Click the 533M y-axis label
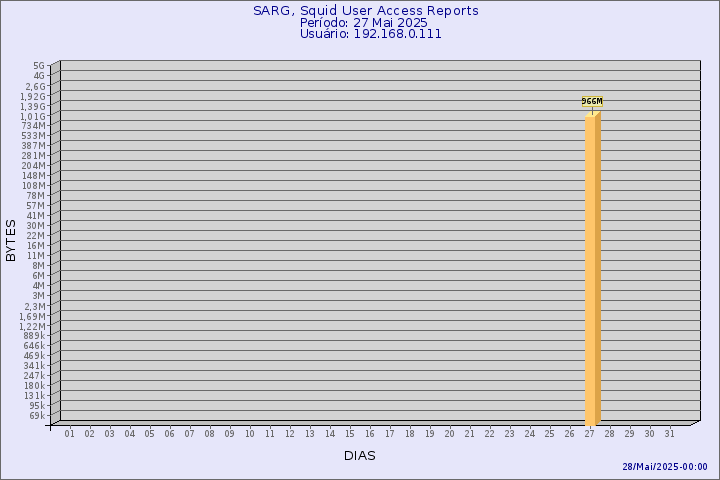The height and width of the screenshot is (480, 720). (34, 136)
